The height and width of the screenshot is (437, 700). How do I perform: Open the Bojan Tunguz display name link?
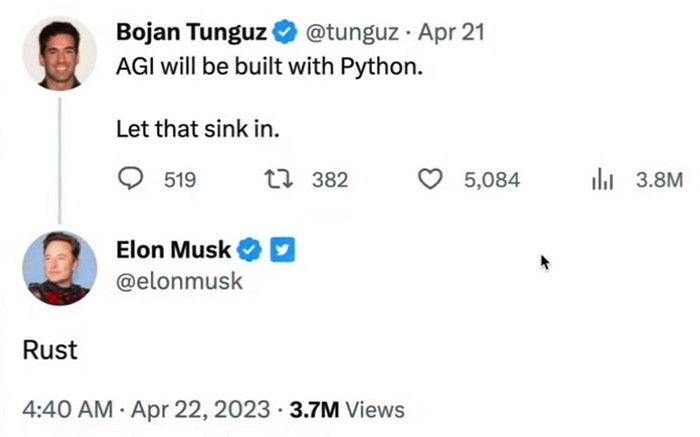[x=192, y=33]
